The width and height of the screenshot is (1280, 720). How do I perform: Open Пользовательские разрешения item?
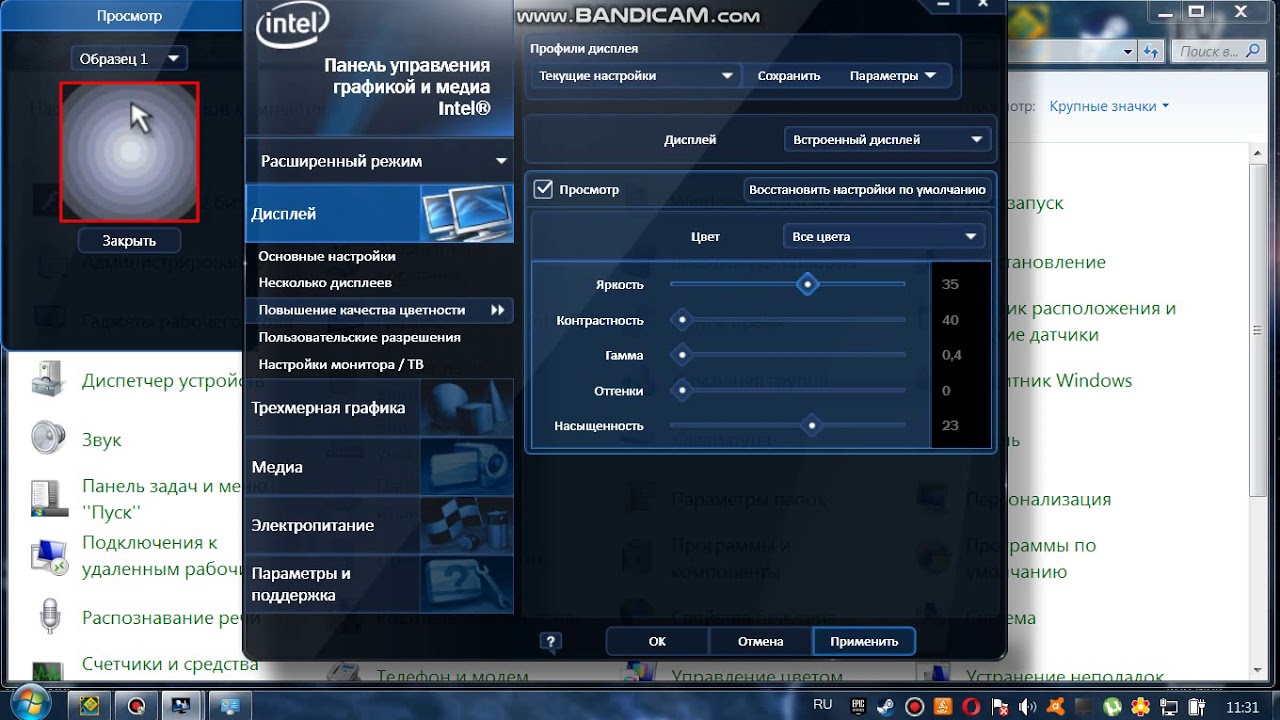coord(359,337)
